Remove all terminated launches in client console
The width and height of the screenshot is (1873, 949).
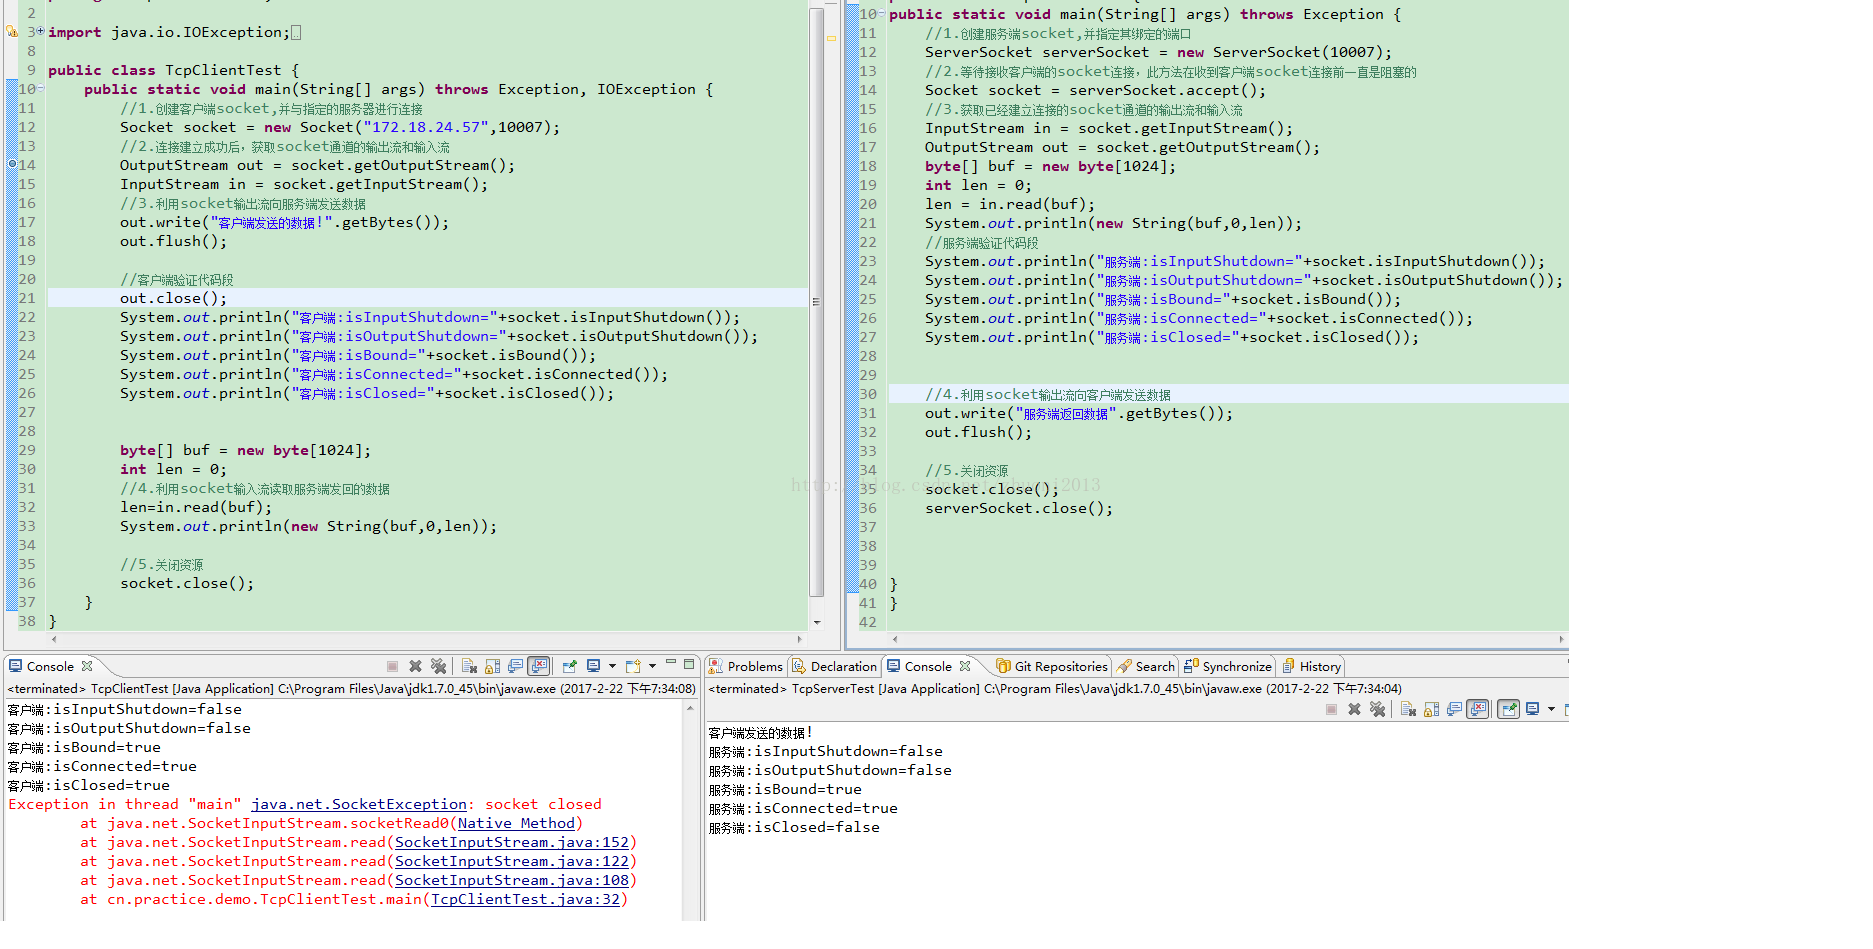pos(438,666)
